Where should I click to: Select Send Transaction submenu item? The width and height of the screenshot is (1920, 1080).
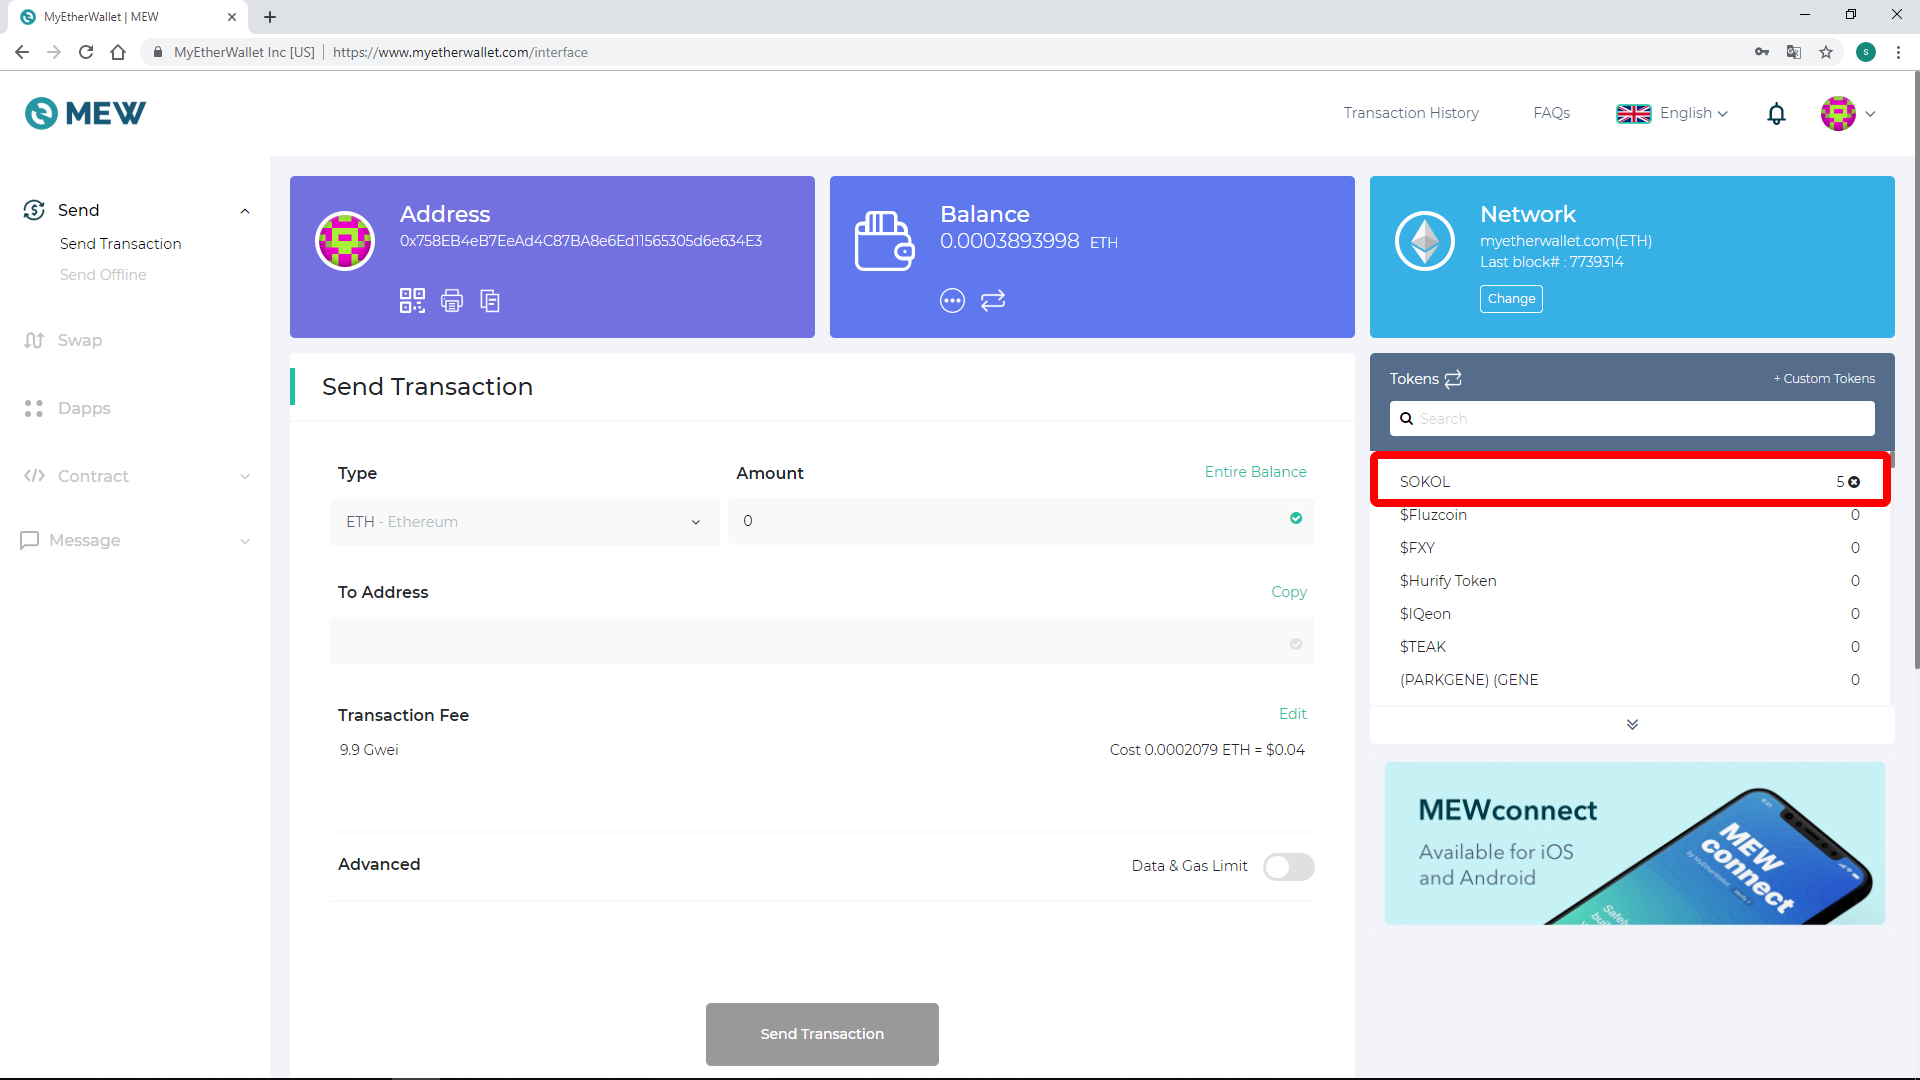120,244
